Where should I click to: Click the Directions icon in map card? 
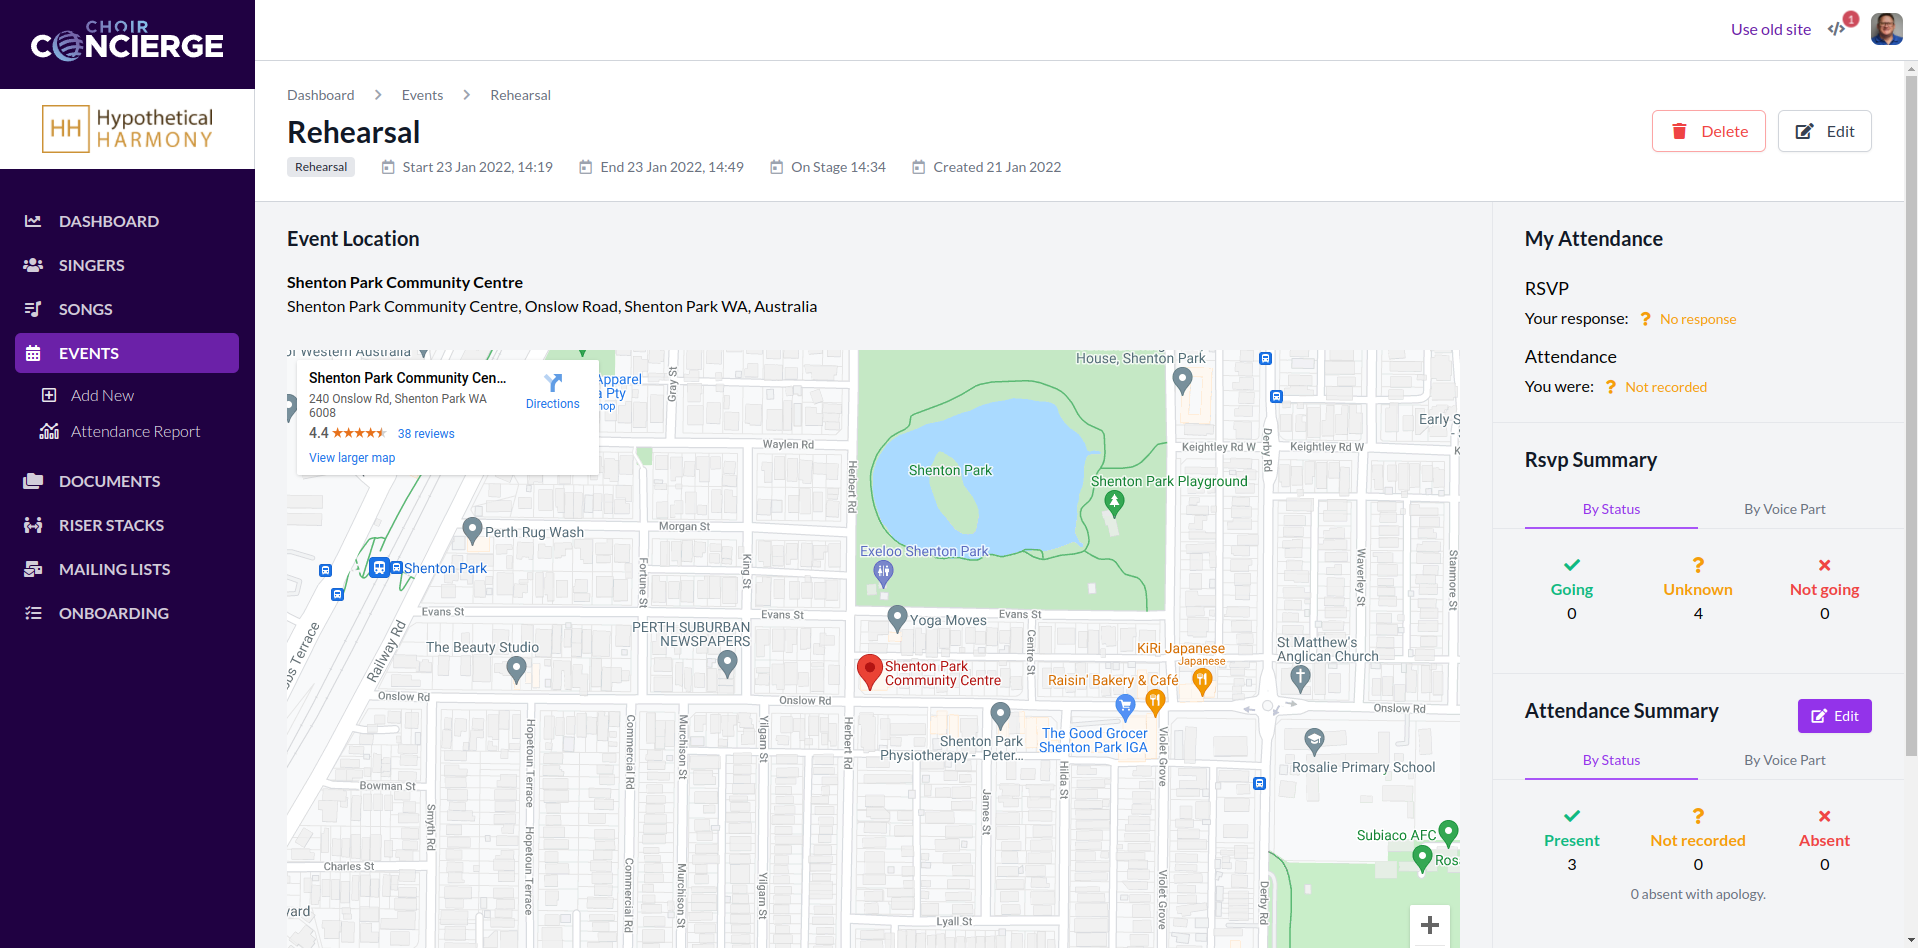(x=553, y=383)
